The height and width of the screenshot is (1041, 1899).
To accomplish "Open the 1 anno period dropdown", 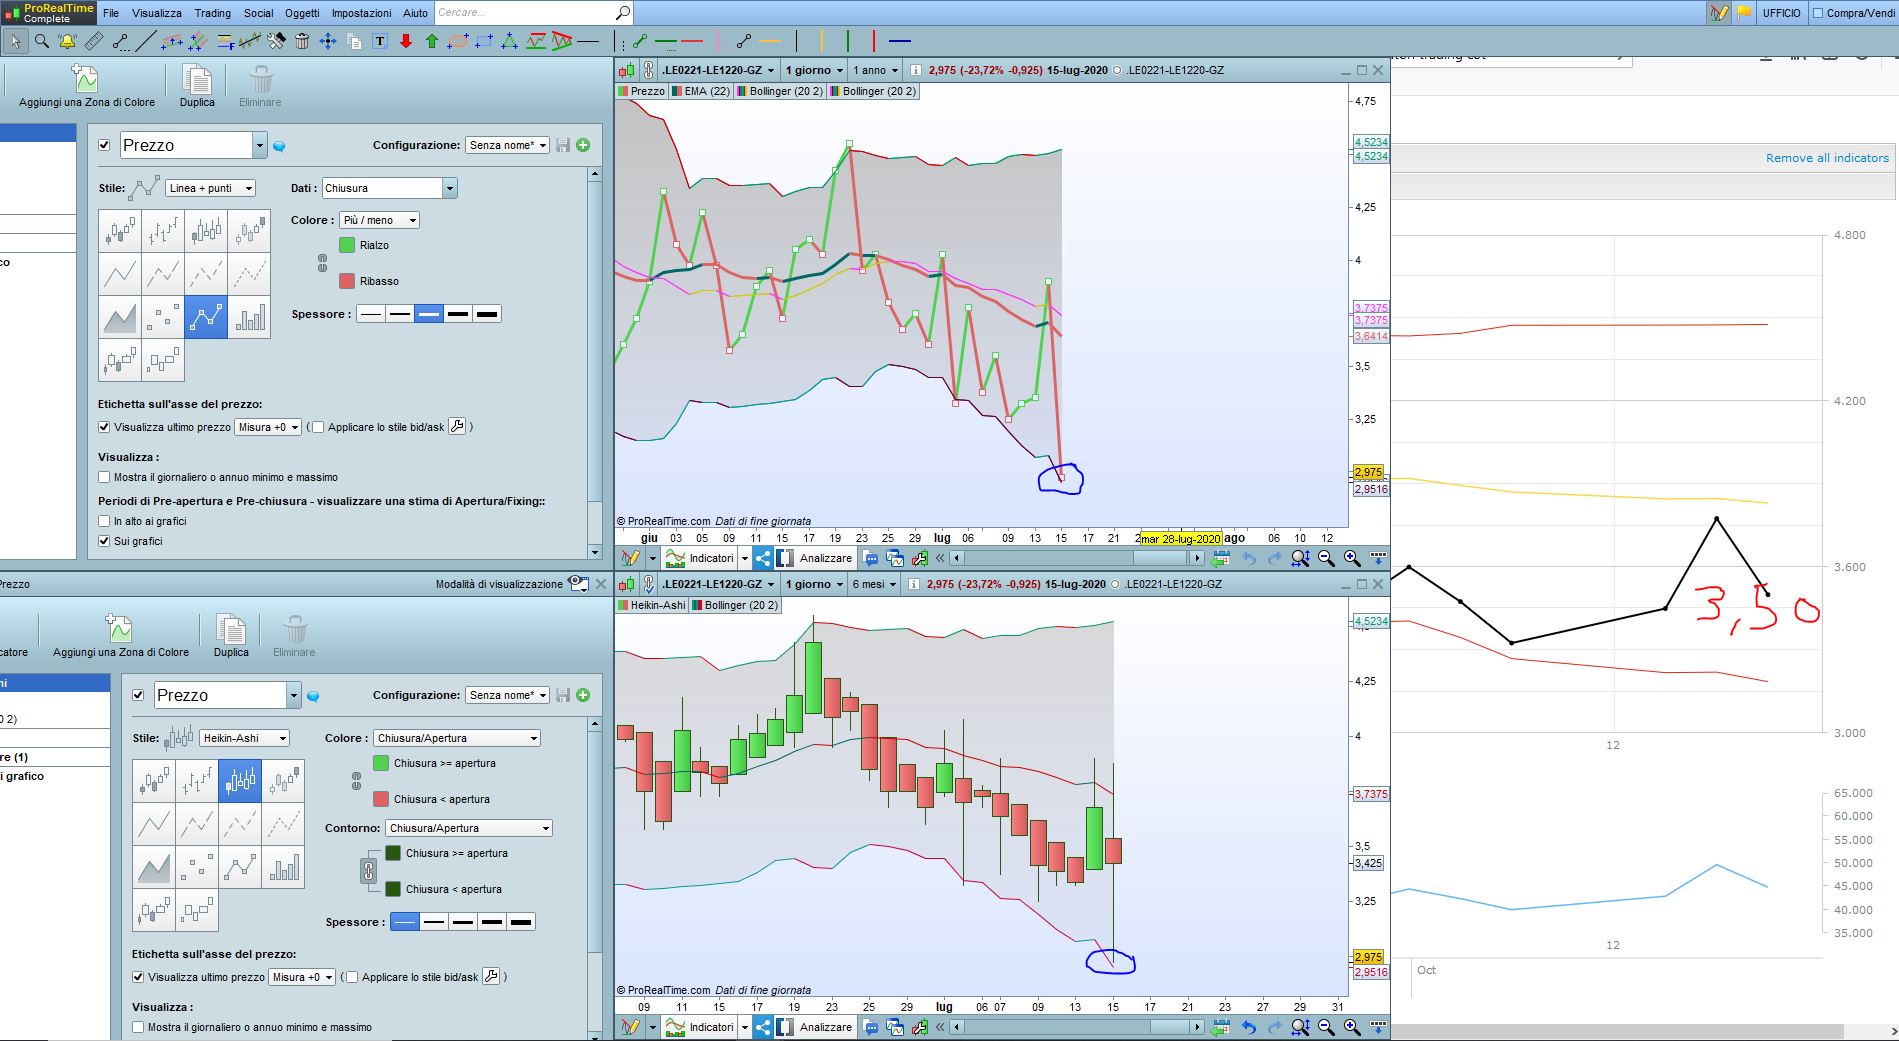I will [874, 70].
